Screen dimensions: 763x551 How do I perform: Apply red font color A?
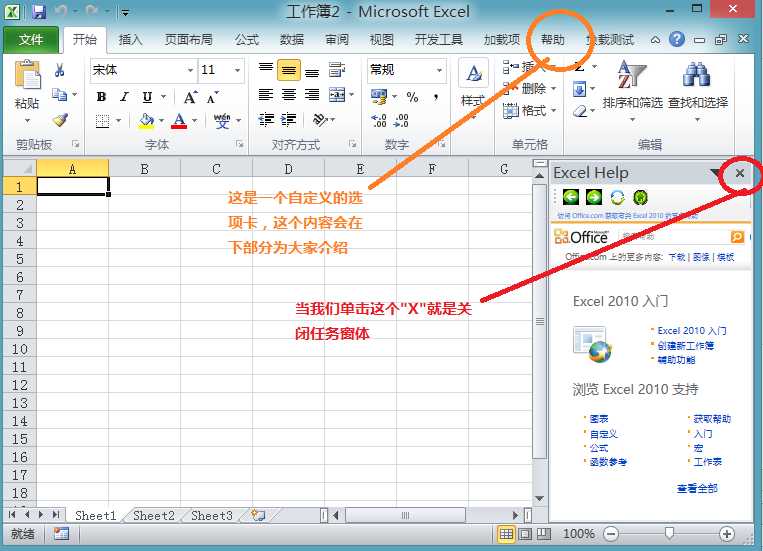pyautogui.click(x=179, y=121)
